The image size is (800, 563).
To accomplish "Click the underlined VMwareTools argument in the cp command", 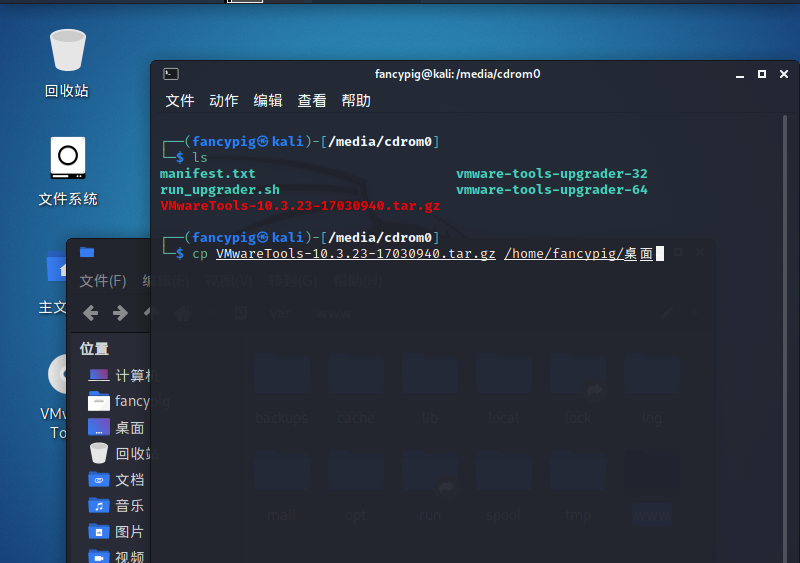I will (x=356, y=254).
